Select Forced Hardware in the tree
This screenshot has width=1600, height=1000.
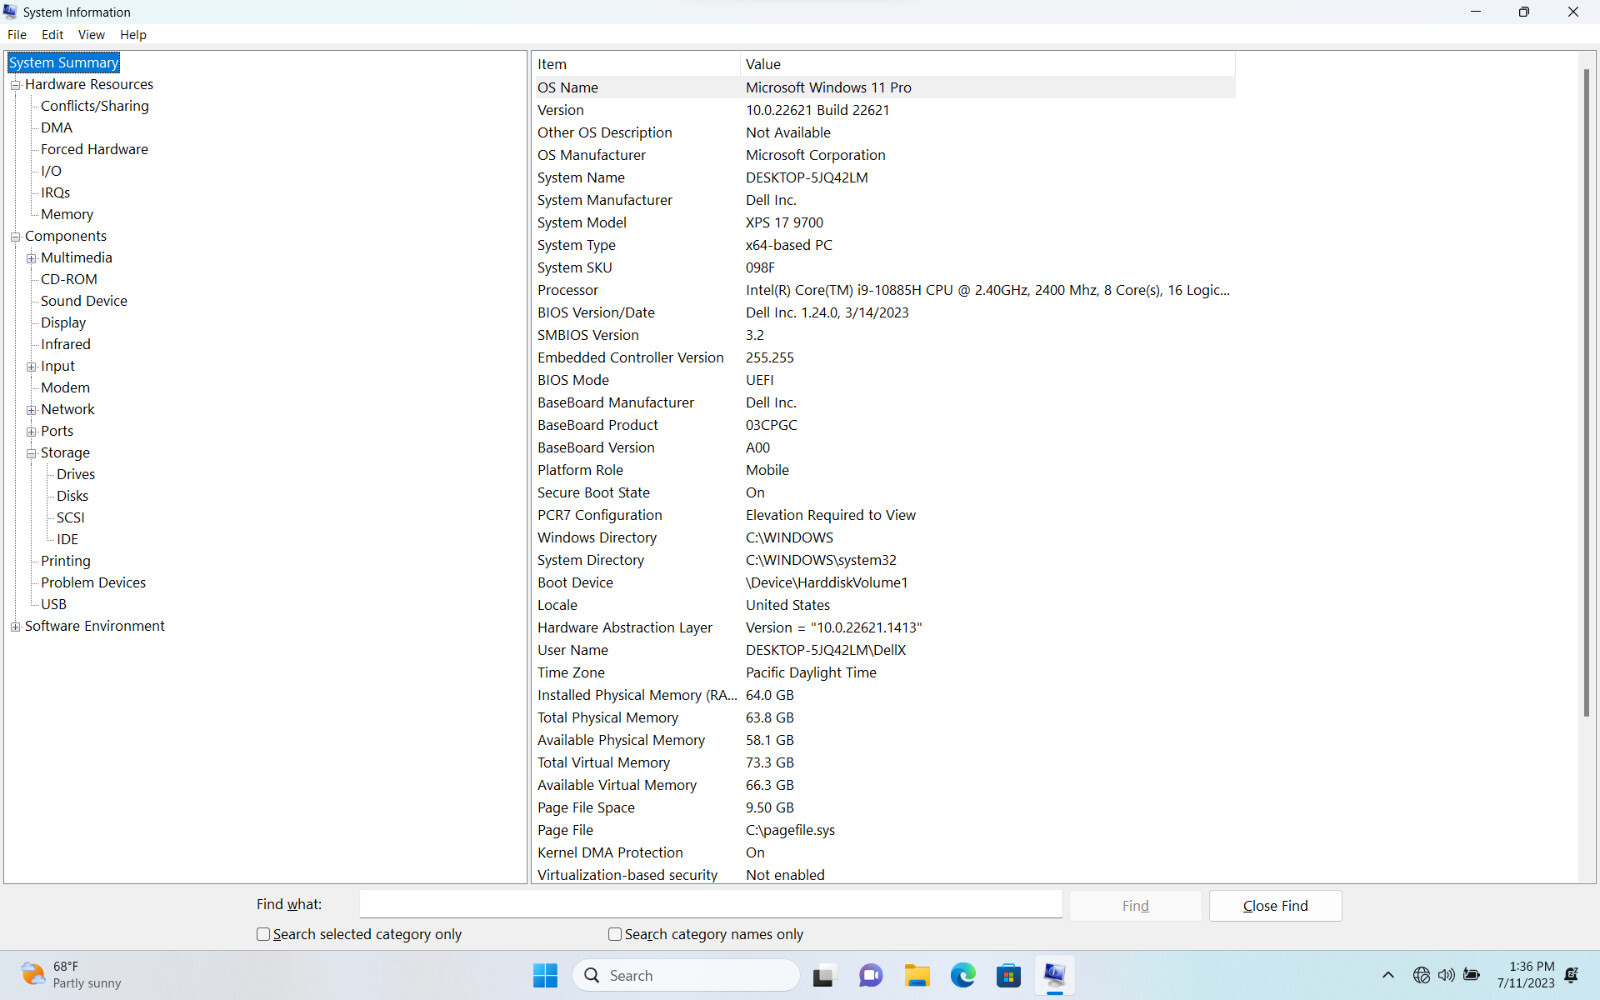click(95, 149)
